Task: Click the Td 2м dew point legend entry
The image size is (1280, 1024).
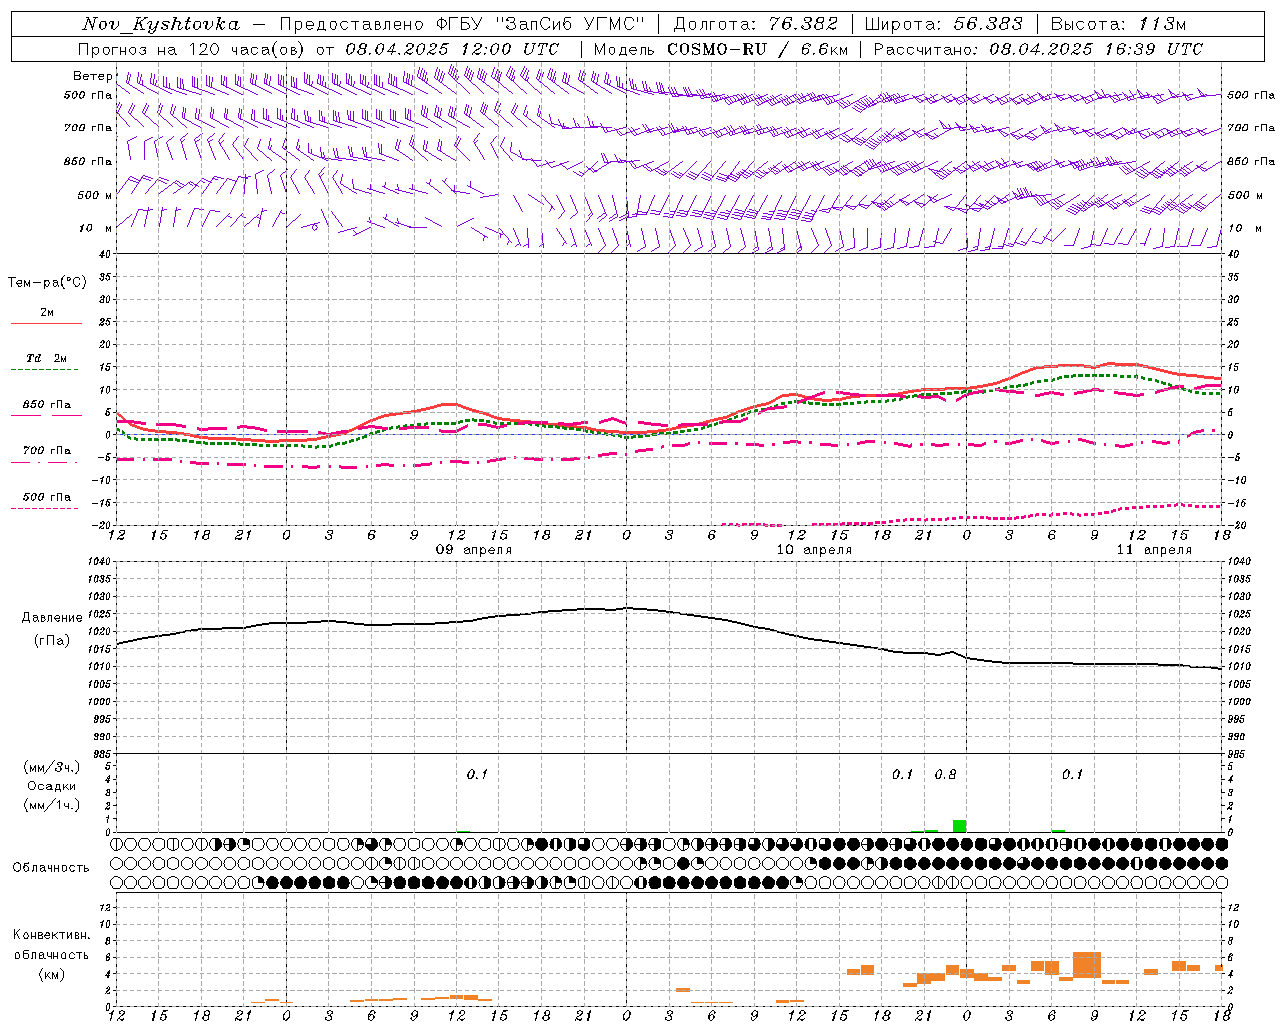Action: (46, 362)
